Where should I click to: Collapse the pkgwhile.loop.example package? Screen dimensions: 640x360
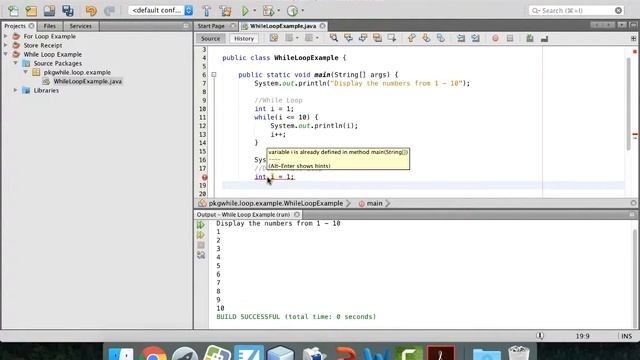click(26, 72)
